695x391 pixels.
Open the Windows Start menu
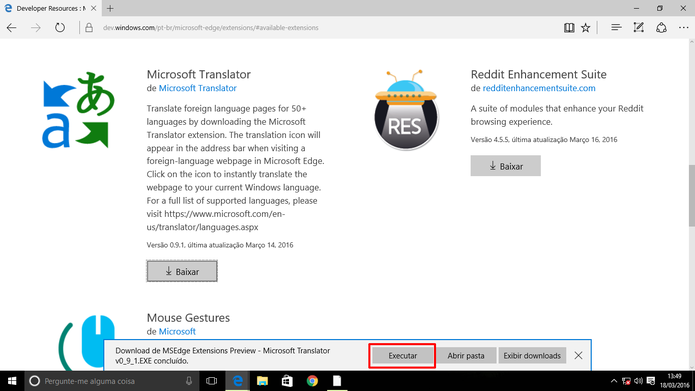point(12,381)
